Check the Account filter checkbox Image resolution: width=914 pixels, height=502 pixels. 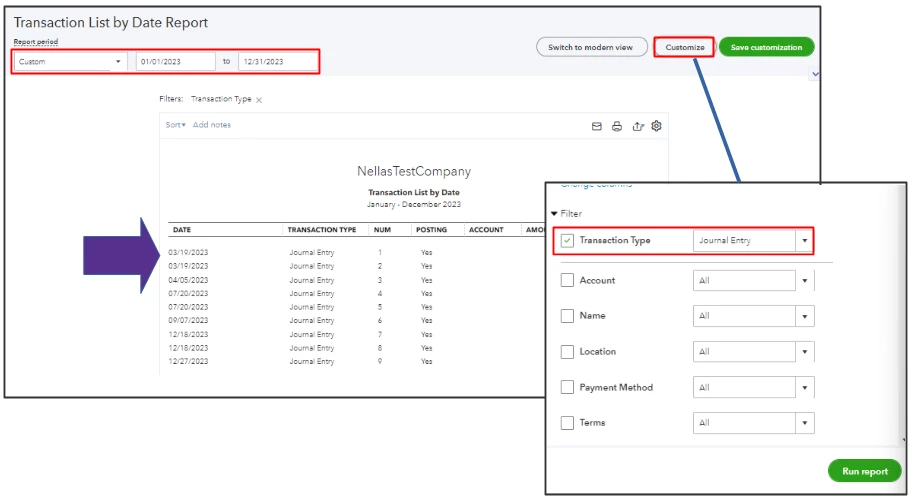(x=567, y=280)
